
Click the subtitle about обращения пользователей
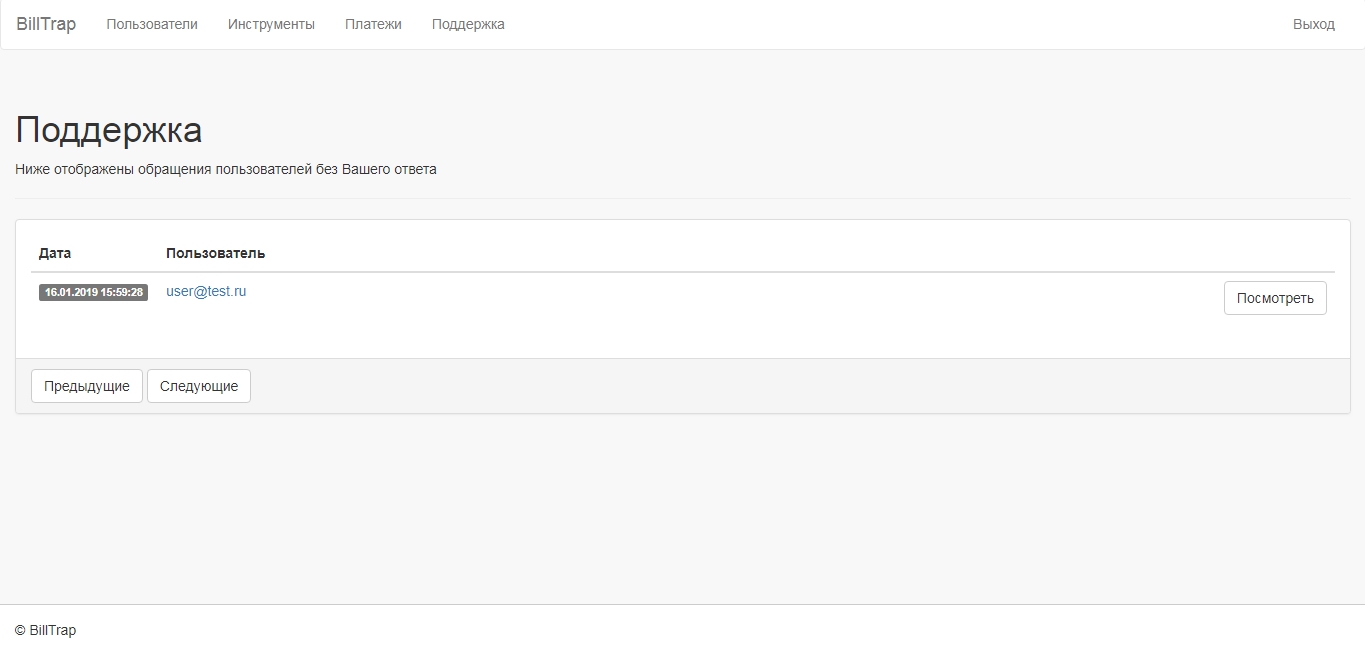(x=226, y=169)
